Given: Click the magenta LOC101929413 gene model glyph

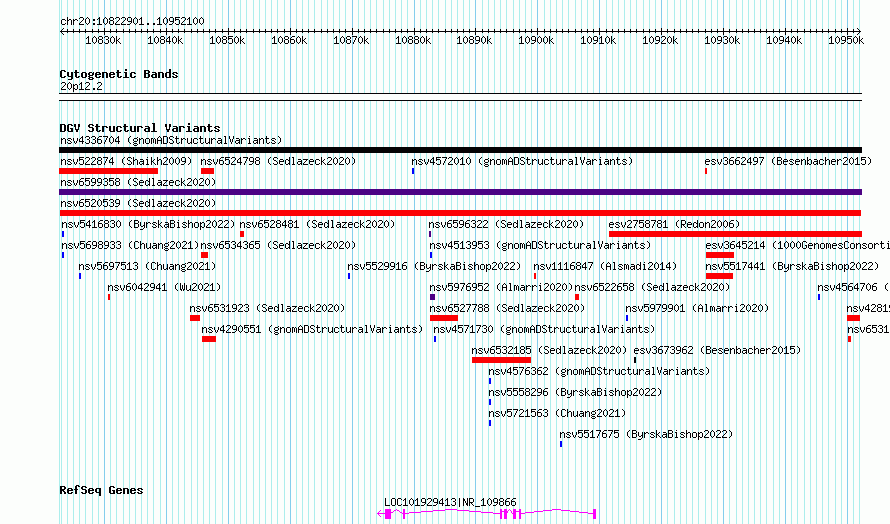Looking at the screenshot, I should coord(486,514).
